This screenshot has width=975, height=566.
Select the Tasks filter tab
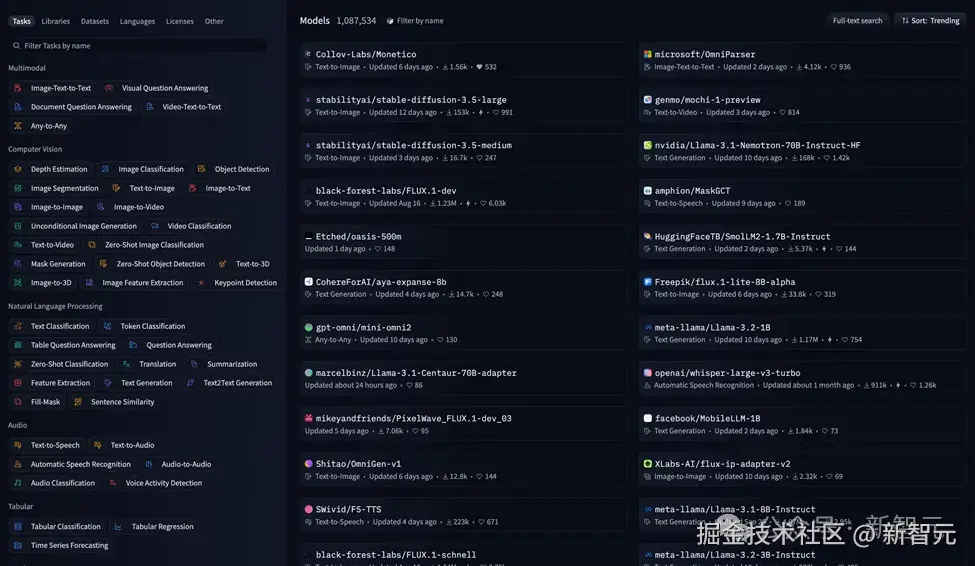tap(21, 21)
